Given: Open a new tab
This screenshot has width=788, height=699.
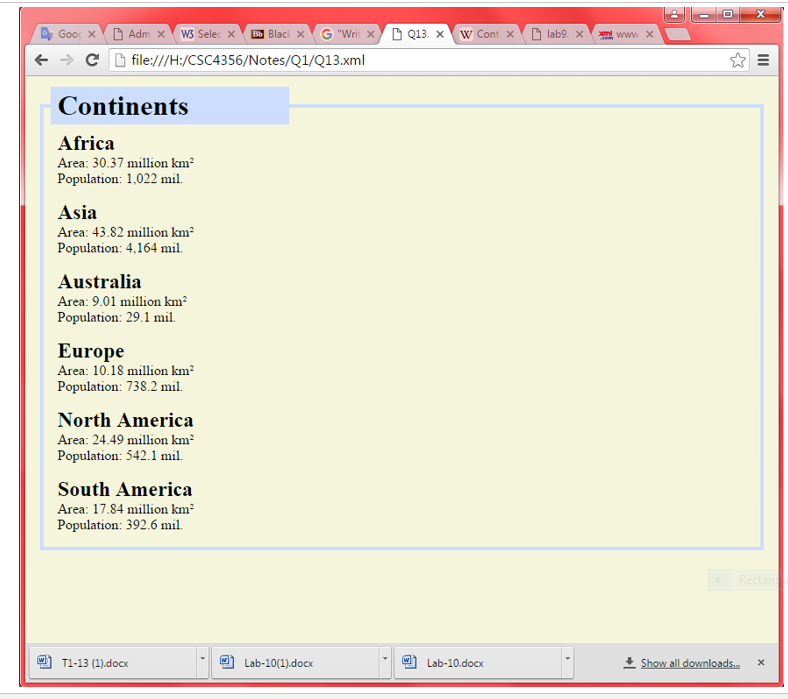Looking at the screenshot, I should (x=677, y=34).
